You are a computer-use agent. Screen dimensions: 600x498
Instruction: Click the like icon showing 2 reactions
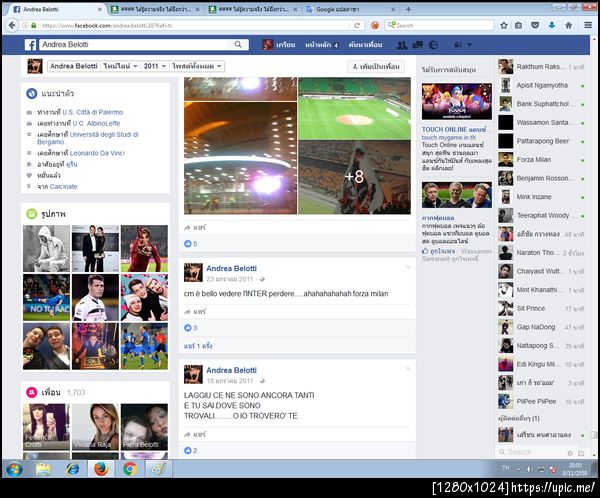(188, 451)
